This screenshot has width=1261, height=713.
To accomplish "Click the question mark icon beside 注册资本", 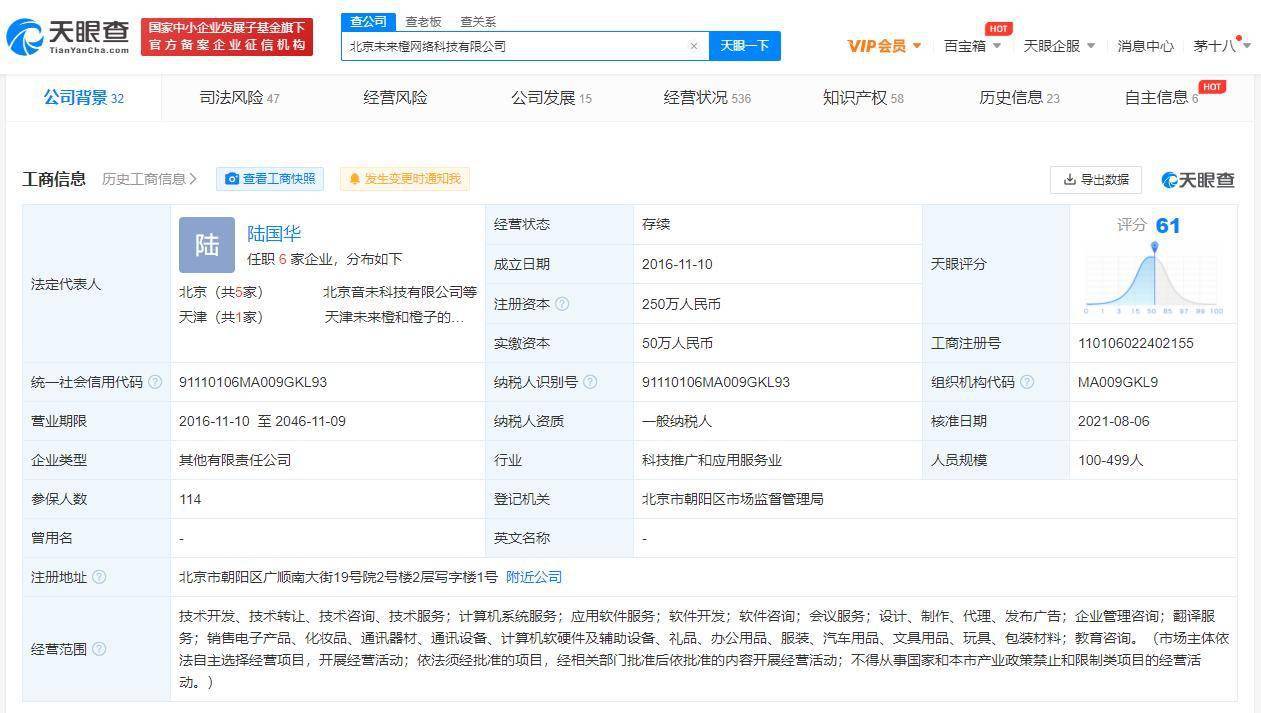I will point(562,303).
